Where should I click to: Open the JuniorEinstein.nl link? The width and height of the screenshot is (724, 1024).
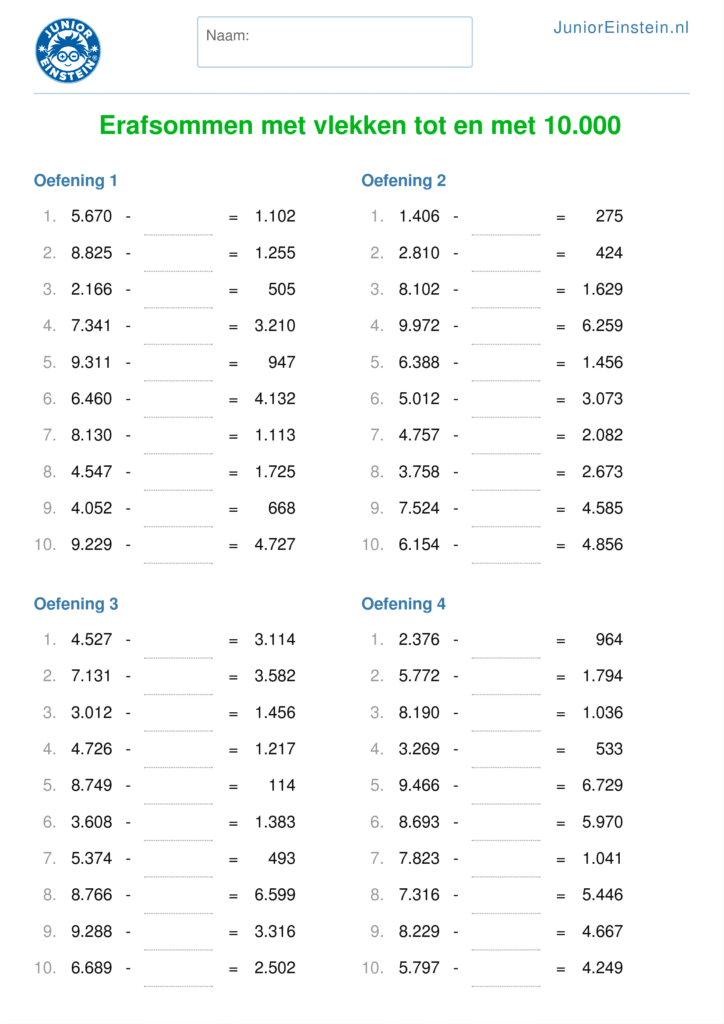pyautogui.click(x=621, y=28)
